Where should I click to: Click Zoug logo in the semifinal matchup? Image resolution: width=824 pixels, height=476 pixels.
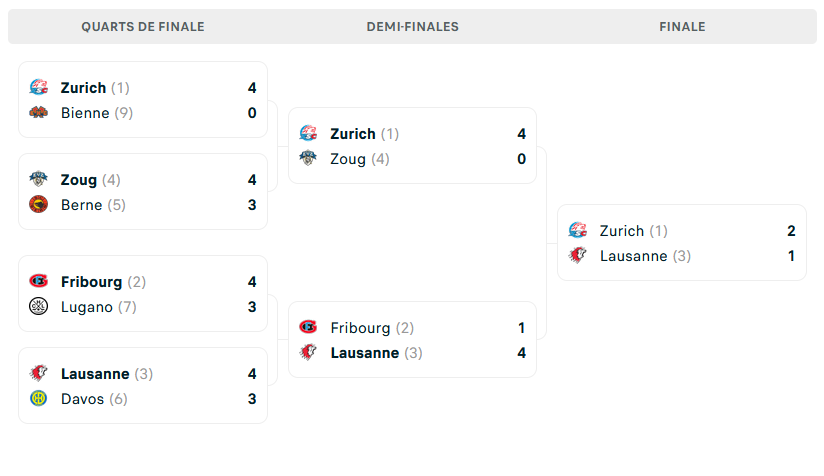(309, 159)
